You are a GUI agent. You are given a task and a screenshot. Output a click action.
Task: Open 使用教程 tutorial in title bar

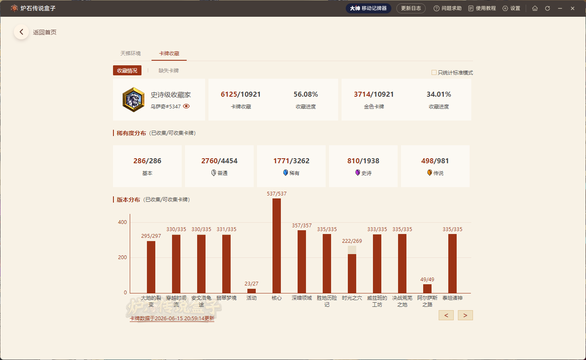point(482,8)
